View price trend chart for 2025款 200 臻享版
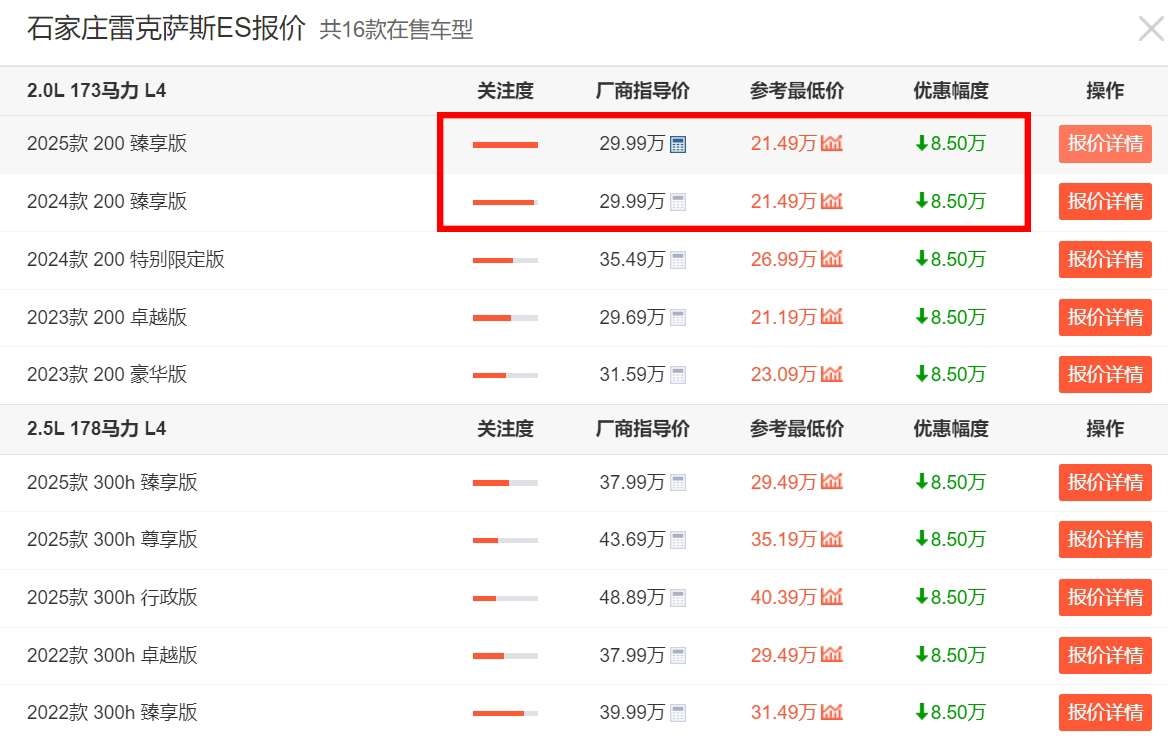Image resolution: width=1168 pixels, height=739 pixels. point(831,143)
